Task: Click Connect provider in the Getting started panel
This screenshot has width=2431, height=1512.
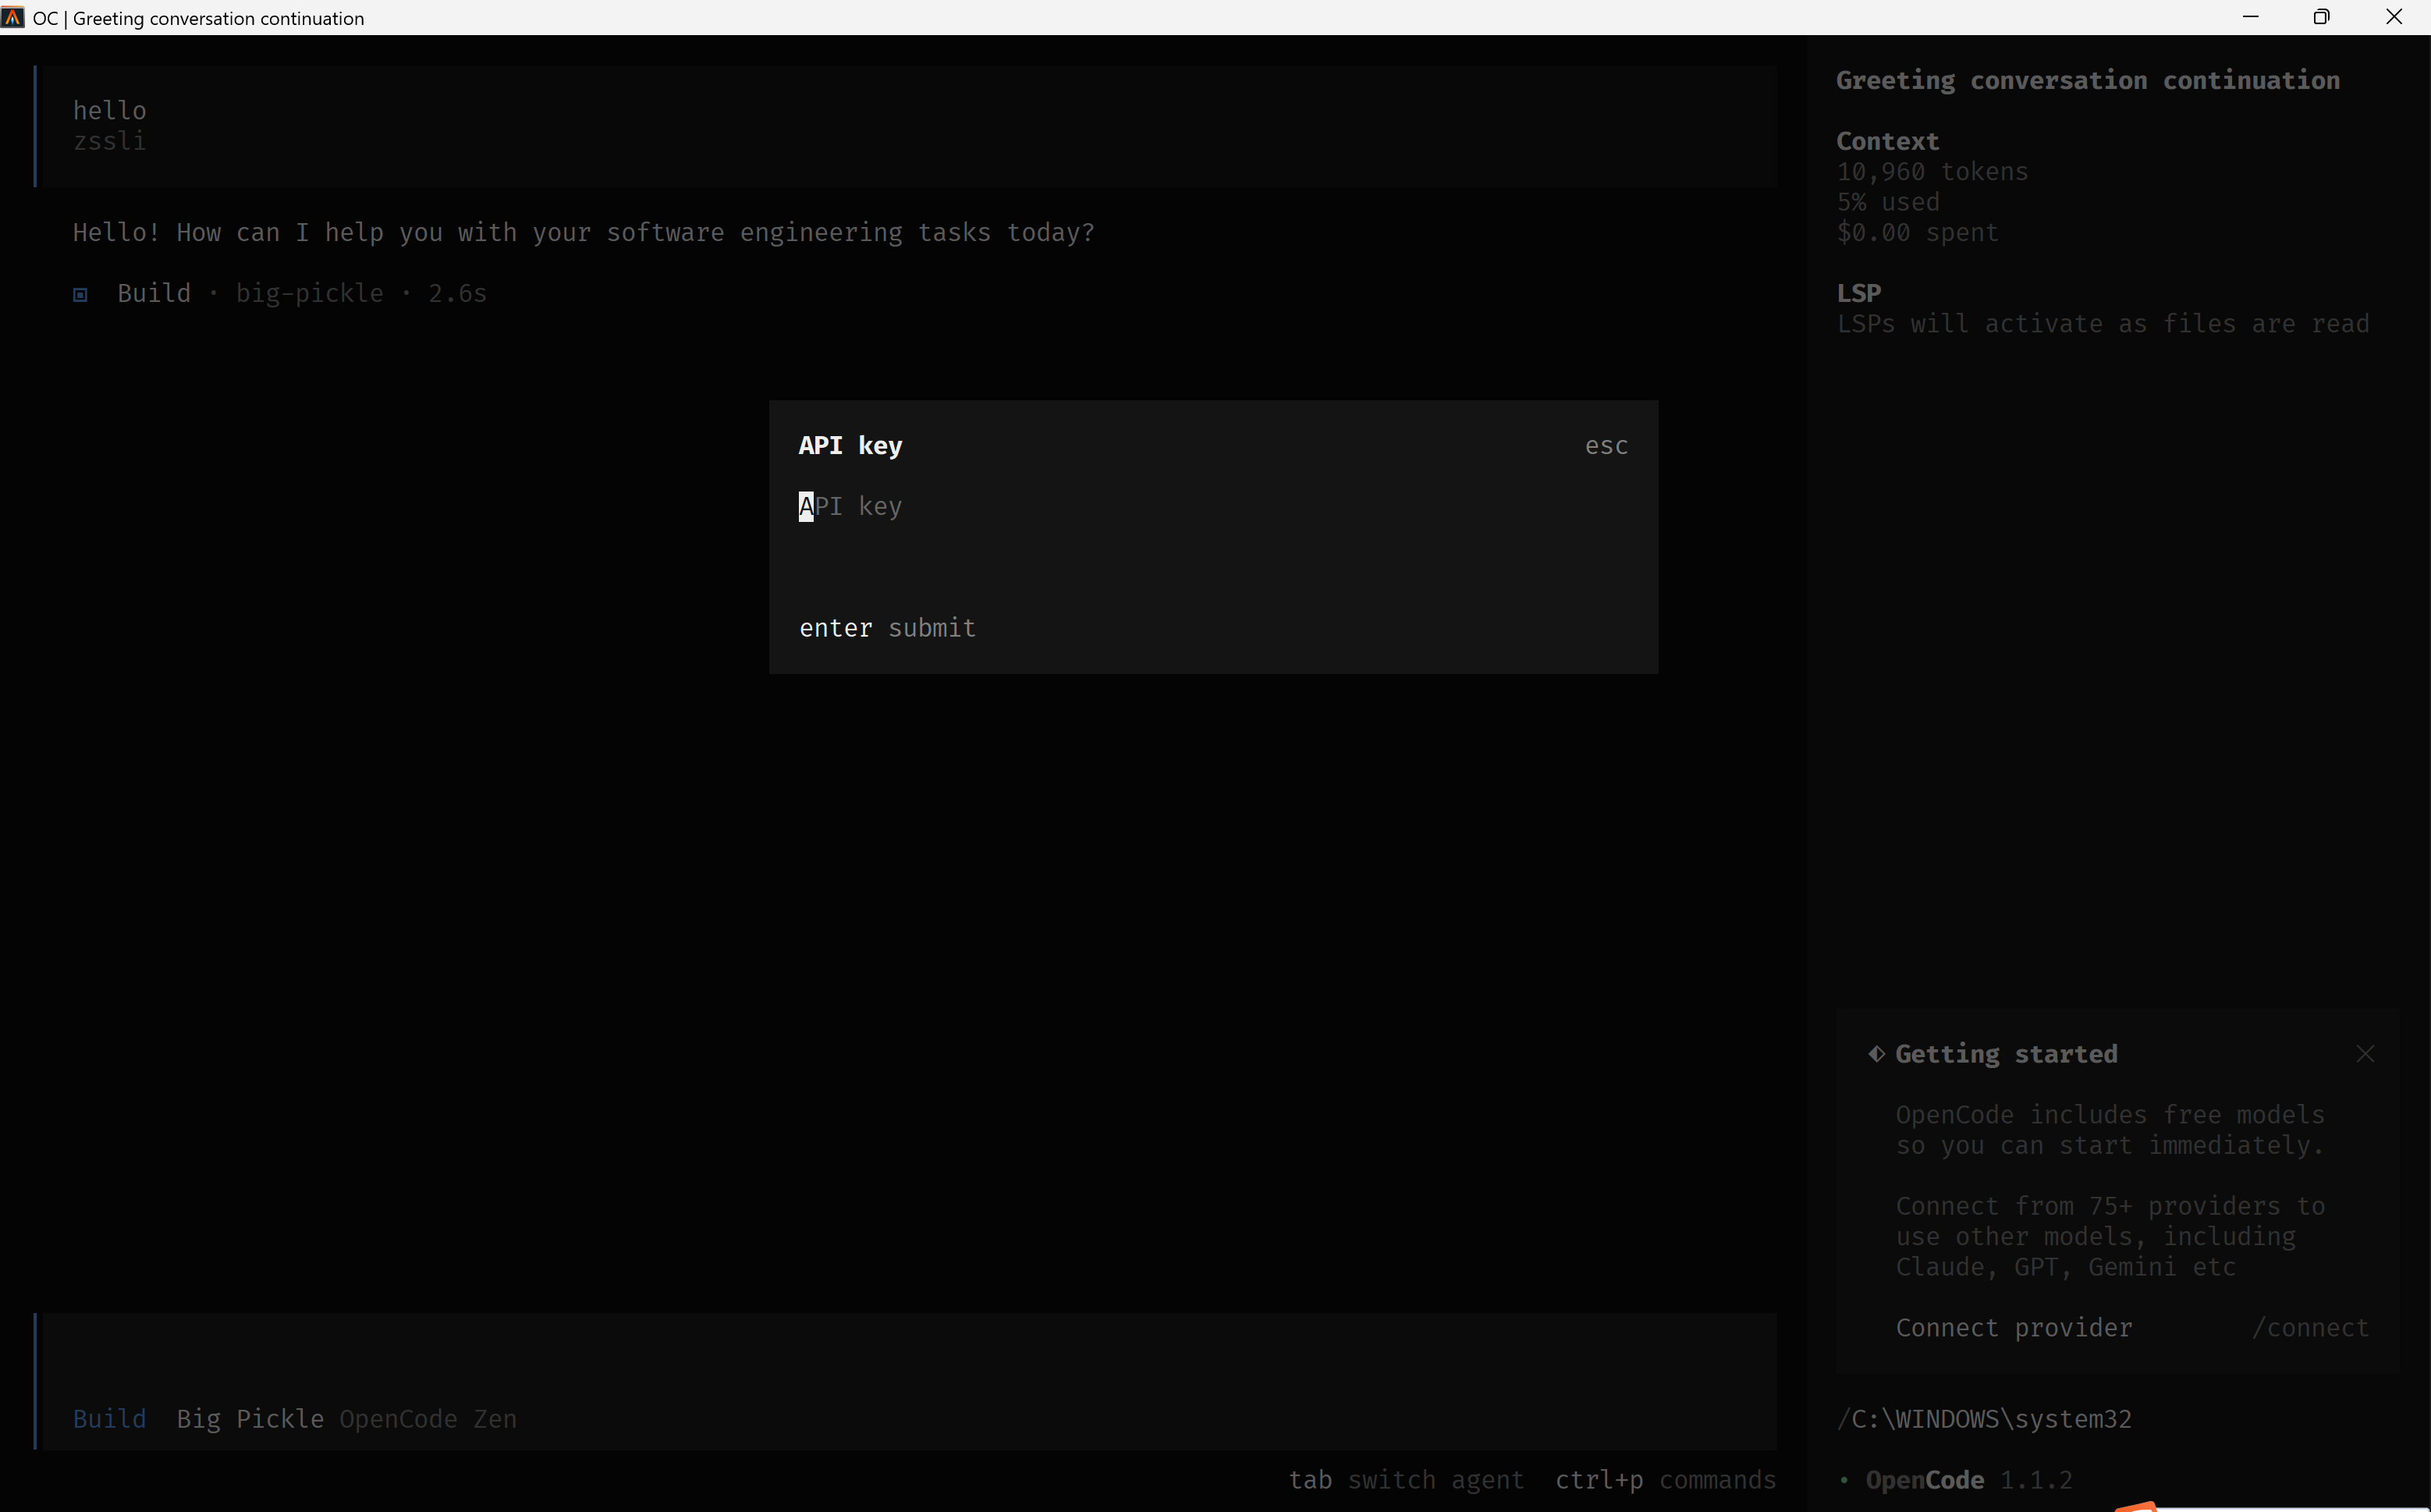Action: (x=2013, y=1327)
